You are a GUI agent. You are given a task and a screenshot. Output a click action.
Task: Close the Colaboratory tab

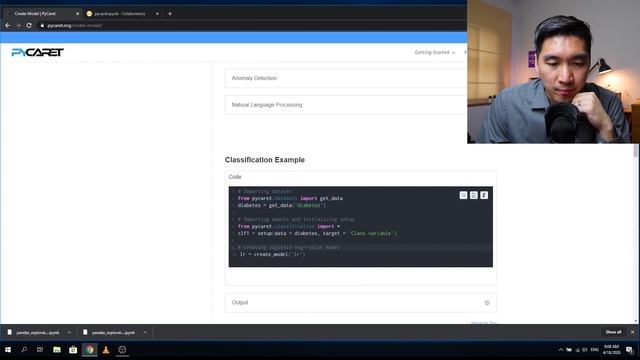coord(157,13)
